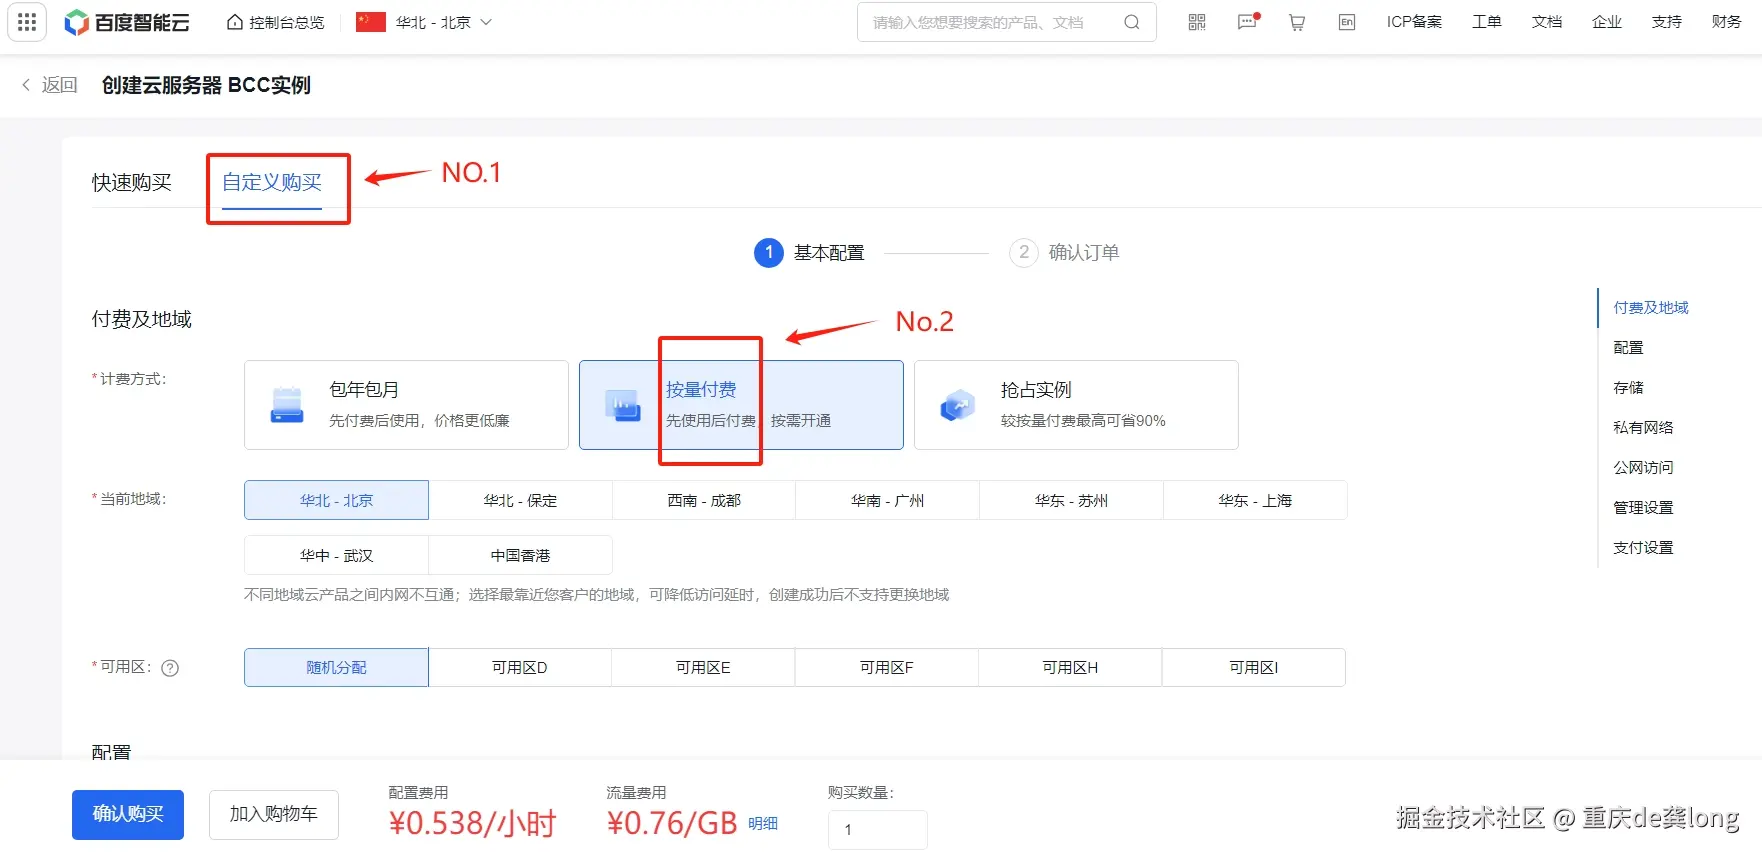Choose region 华北 - 保定

pos(520,500)
